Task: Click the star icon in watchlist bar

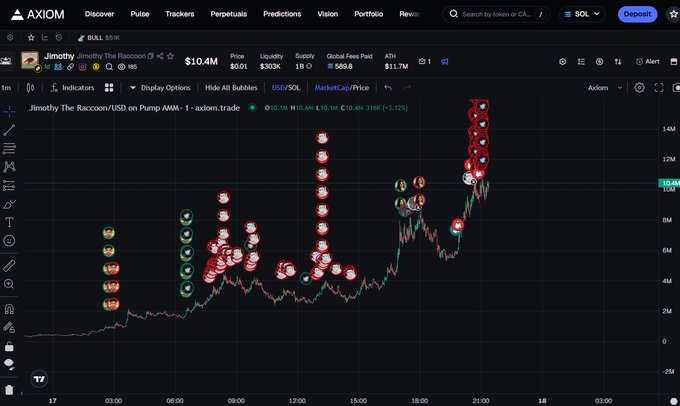Action: (x=31, y=38)
